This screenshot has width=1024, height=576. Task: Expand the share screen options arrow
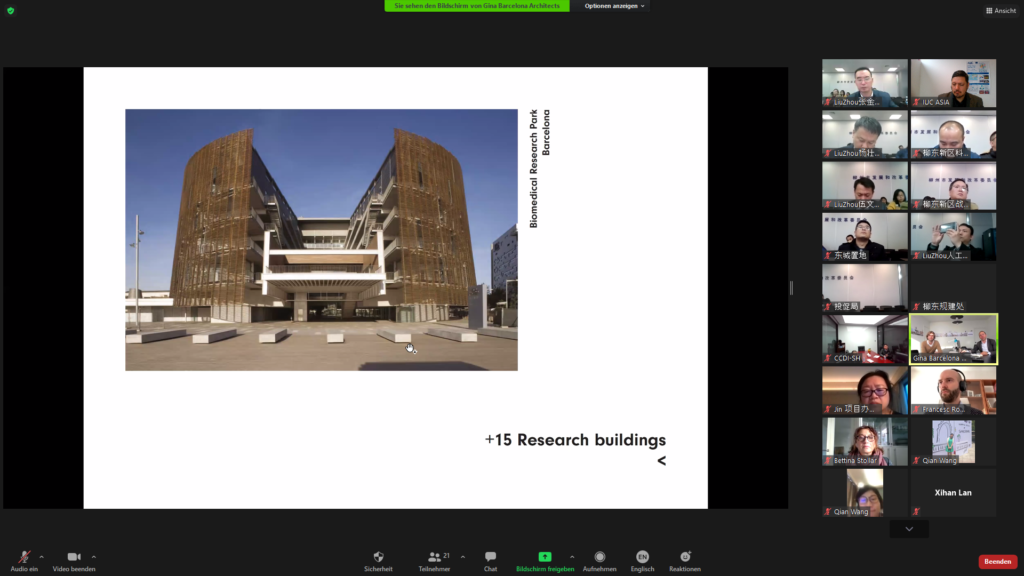pyautogui.click(x=572, y=557)
